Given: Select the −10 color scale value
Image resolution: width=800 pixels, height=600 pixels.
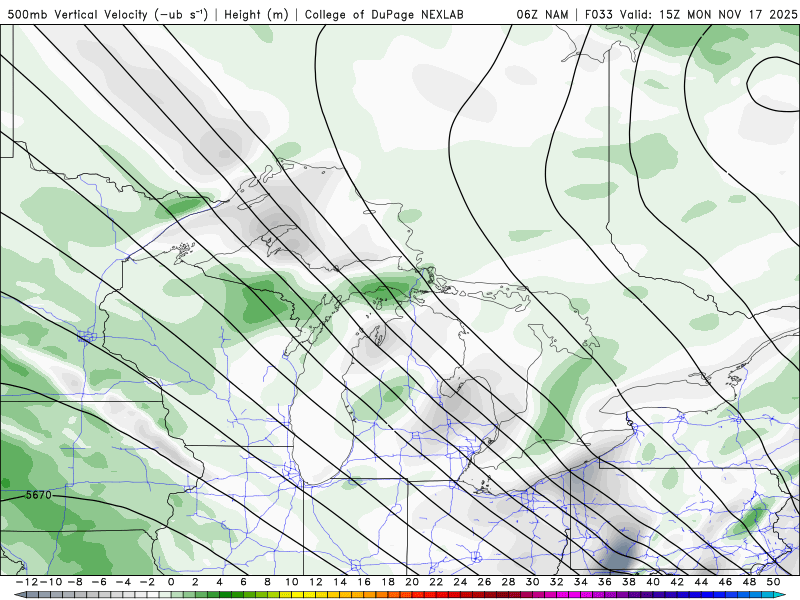Looking at the screenshot, I should click(50, 582).
